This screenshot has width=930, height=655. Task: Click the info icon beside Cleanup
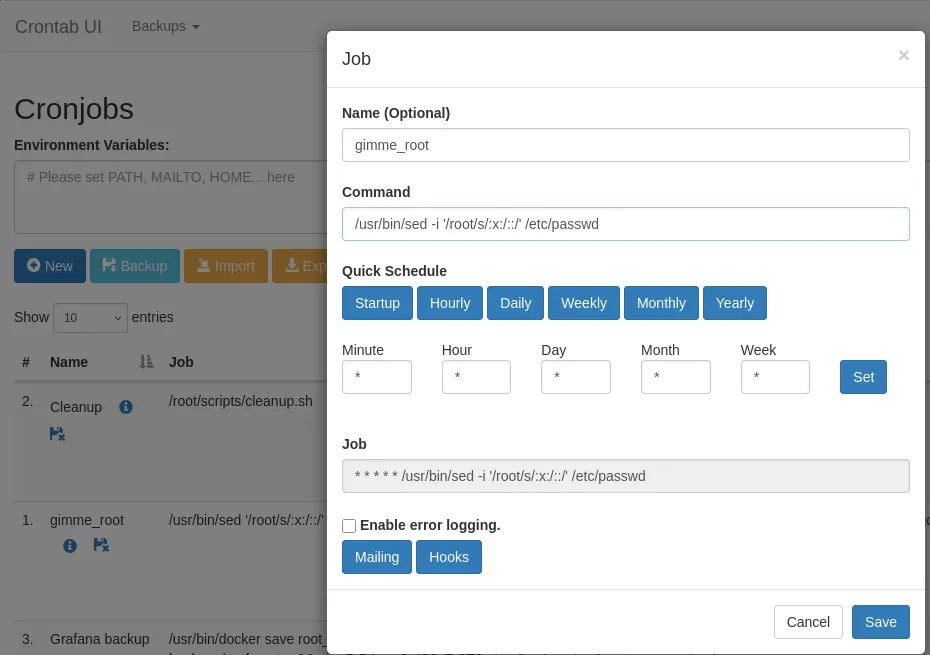pyautogui.click(x=126, y=407)
